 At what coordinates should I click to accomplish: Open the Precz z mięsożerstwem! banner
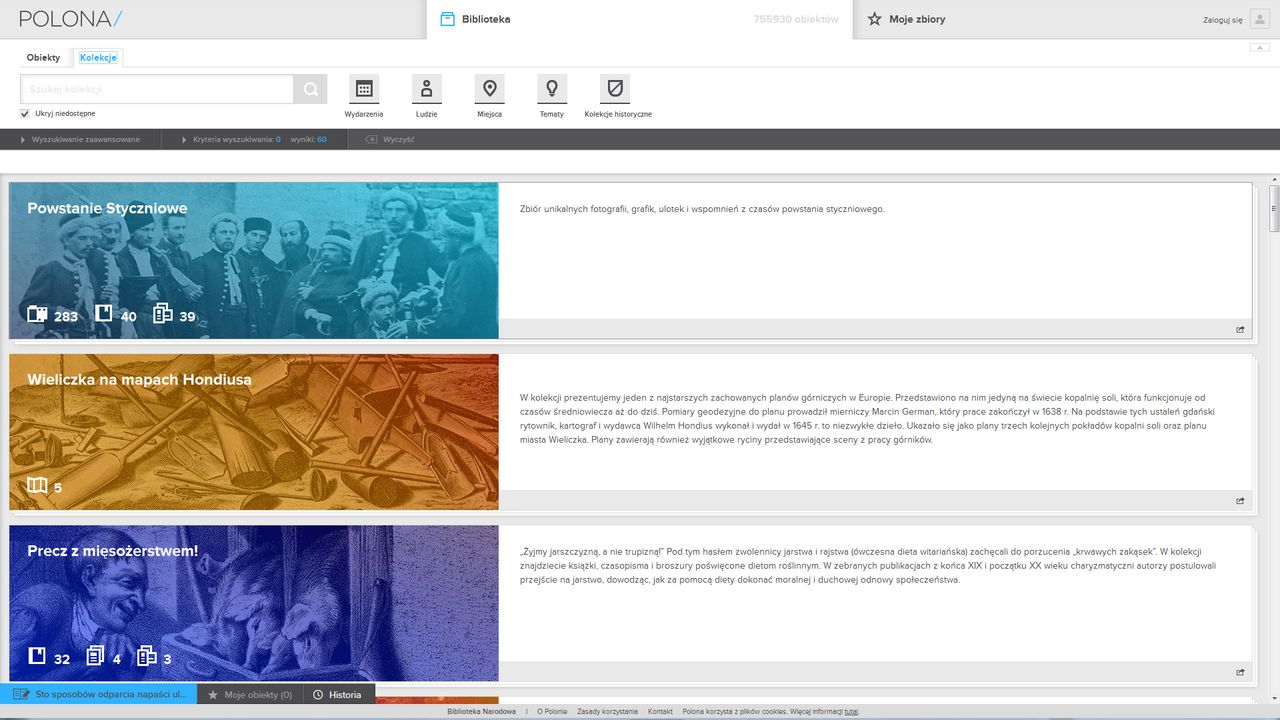click(254, 603)
